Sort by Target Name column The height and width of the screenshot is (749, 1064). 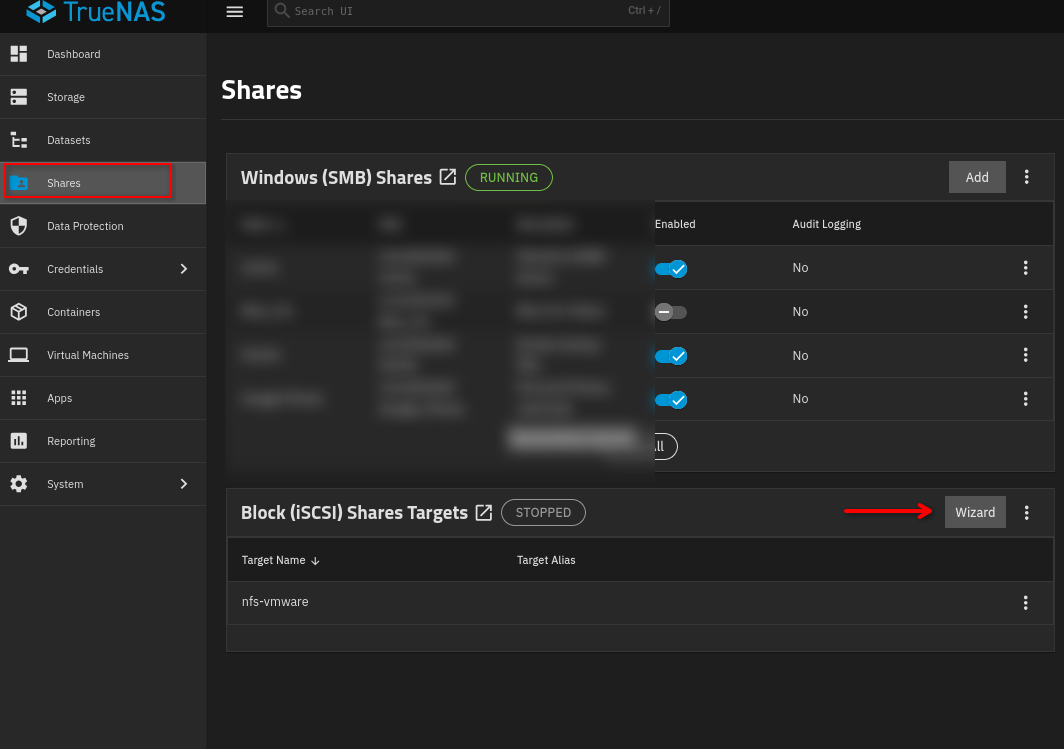tap(280, 560)
